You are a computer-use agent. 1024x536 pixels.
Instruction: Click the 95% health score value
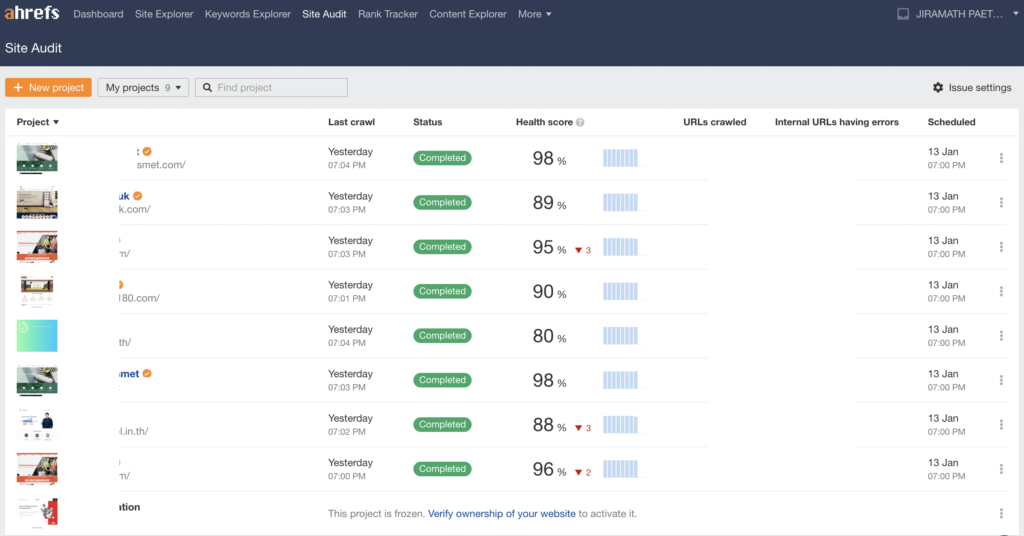[549, 247]
